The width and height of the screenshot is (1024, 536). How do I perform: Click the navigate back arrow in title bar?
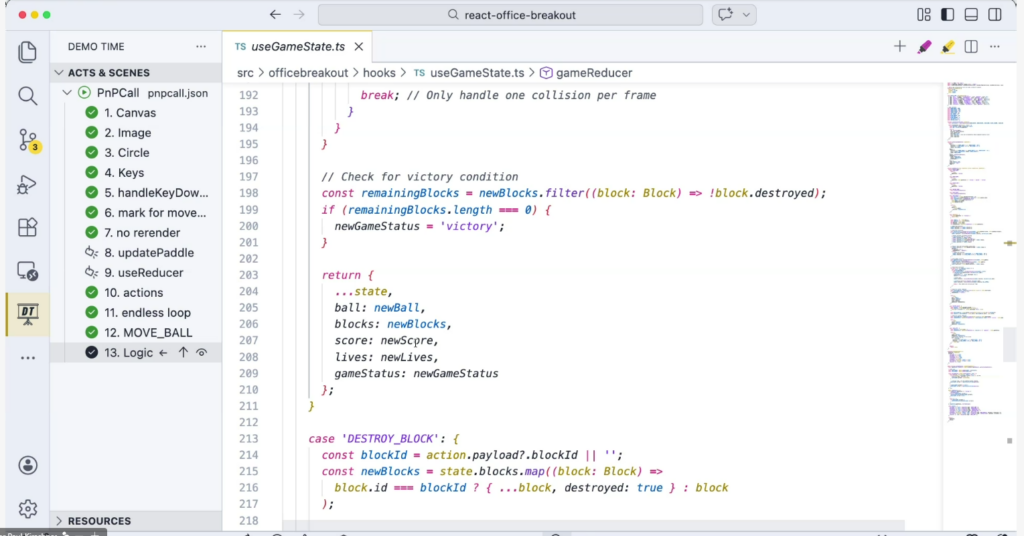coord(276,15)
